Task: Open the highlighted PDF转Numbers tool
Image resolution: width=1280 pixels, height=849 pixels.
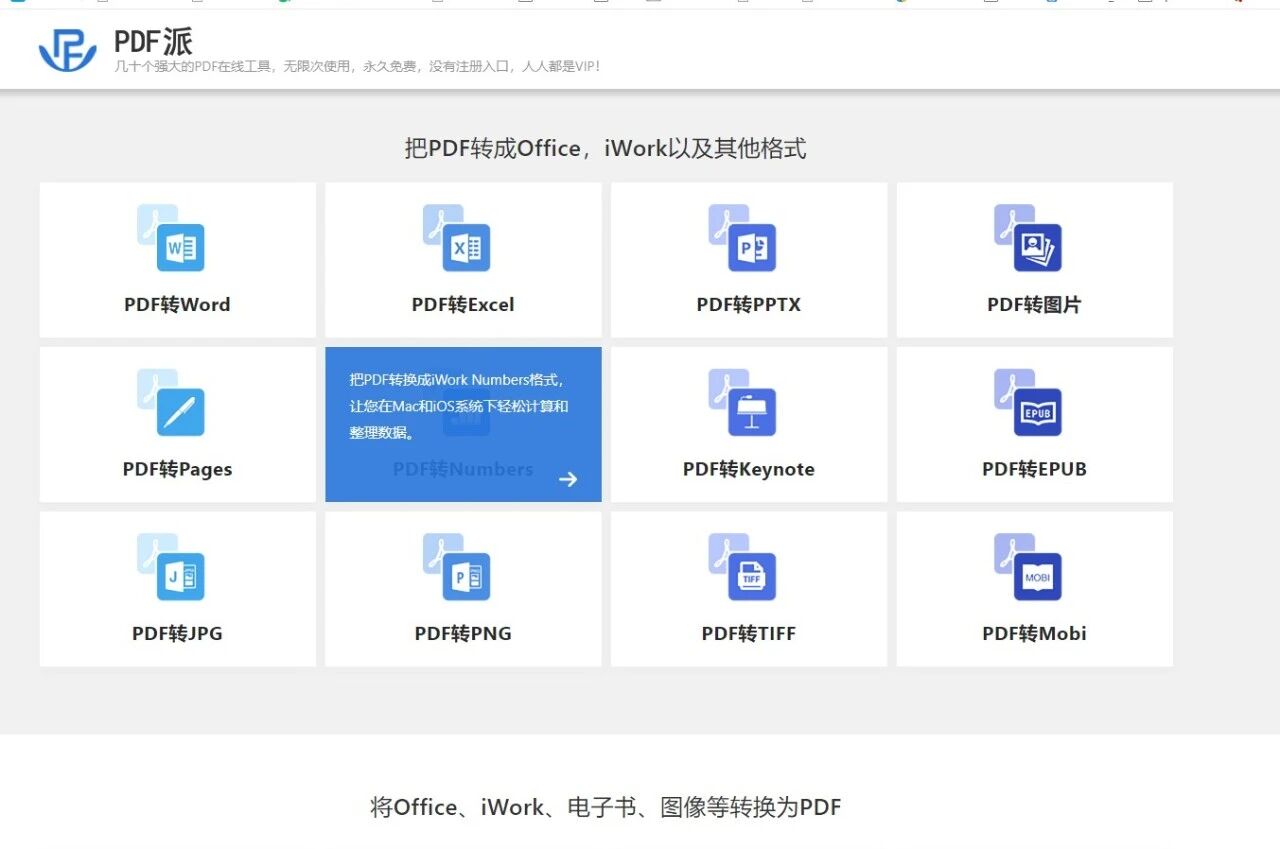Action: (x=463, y=424)
